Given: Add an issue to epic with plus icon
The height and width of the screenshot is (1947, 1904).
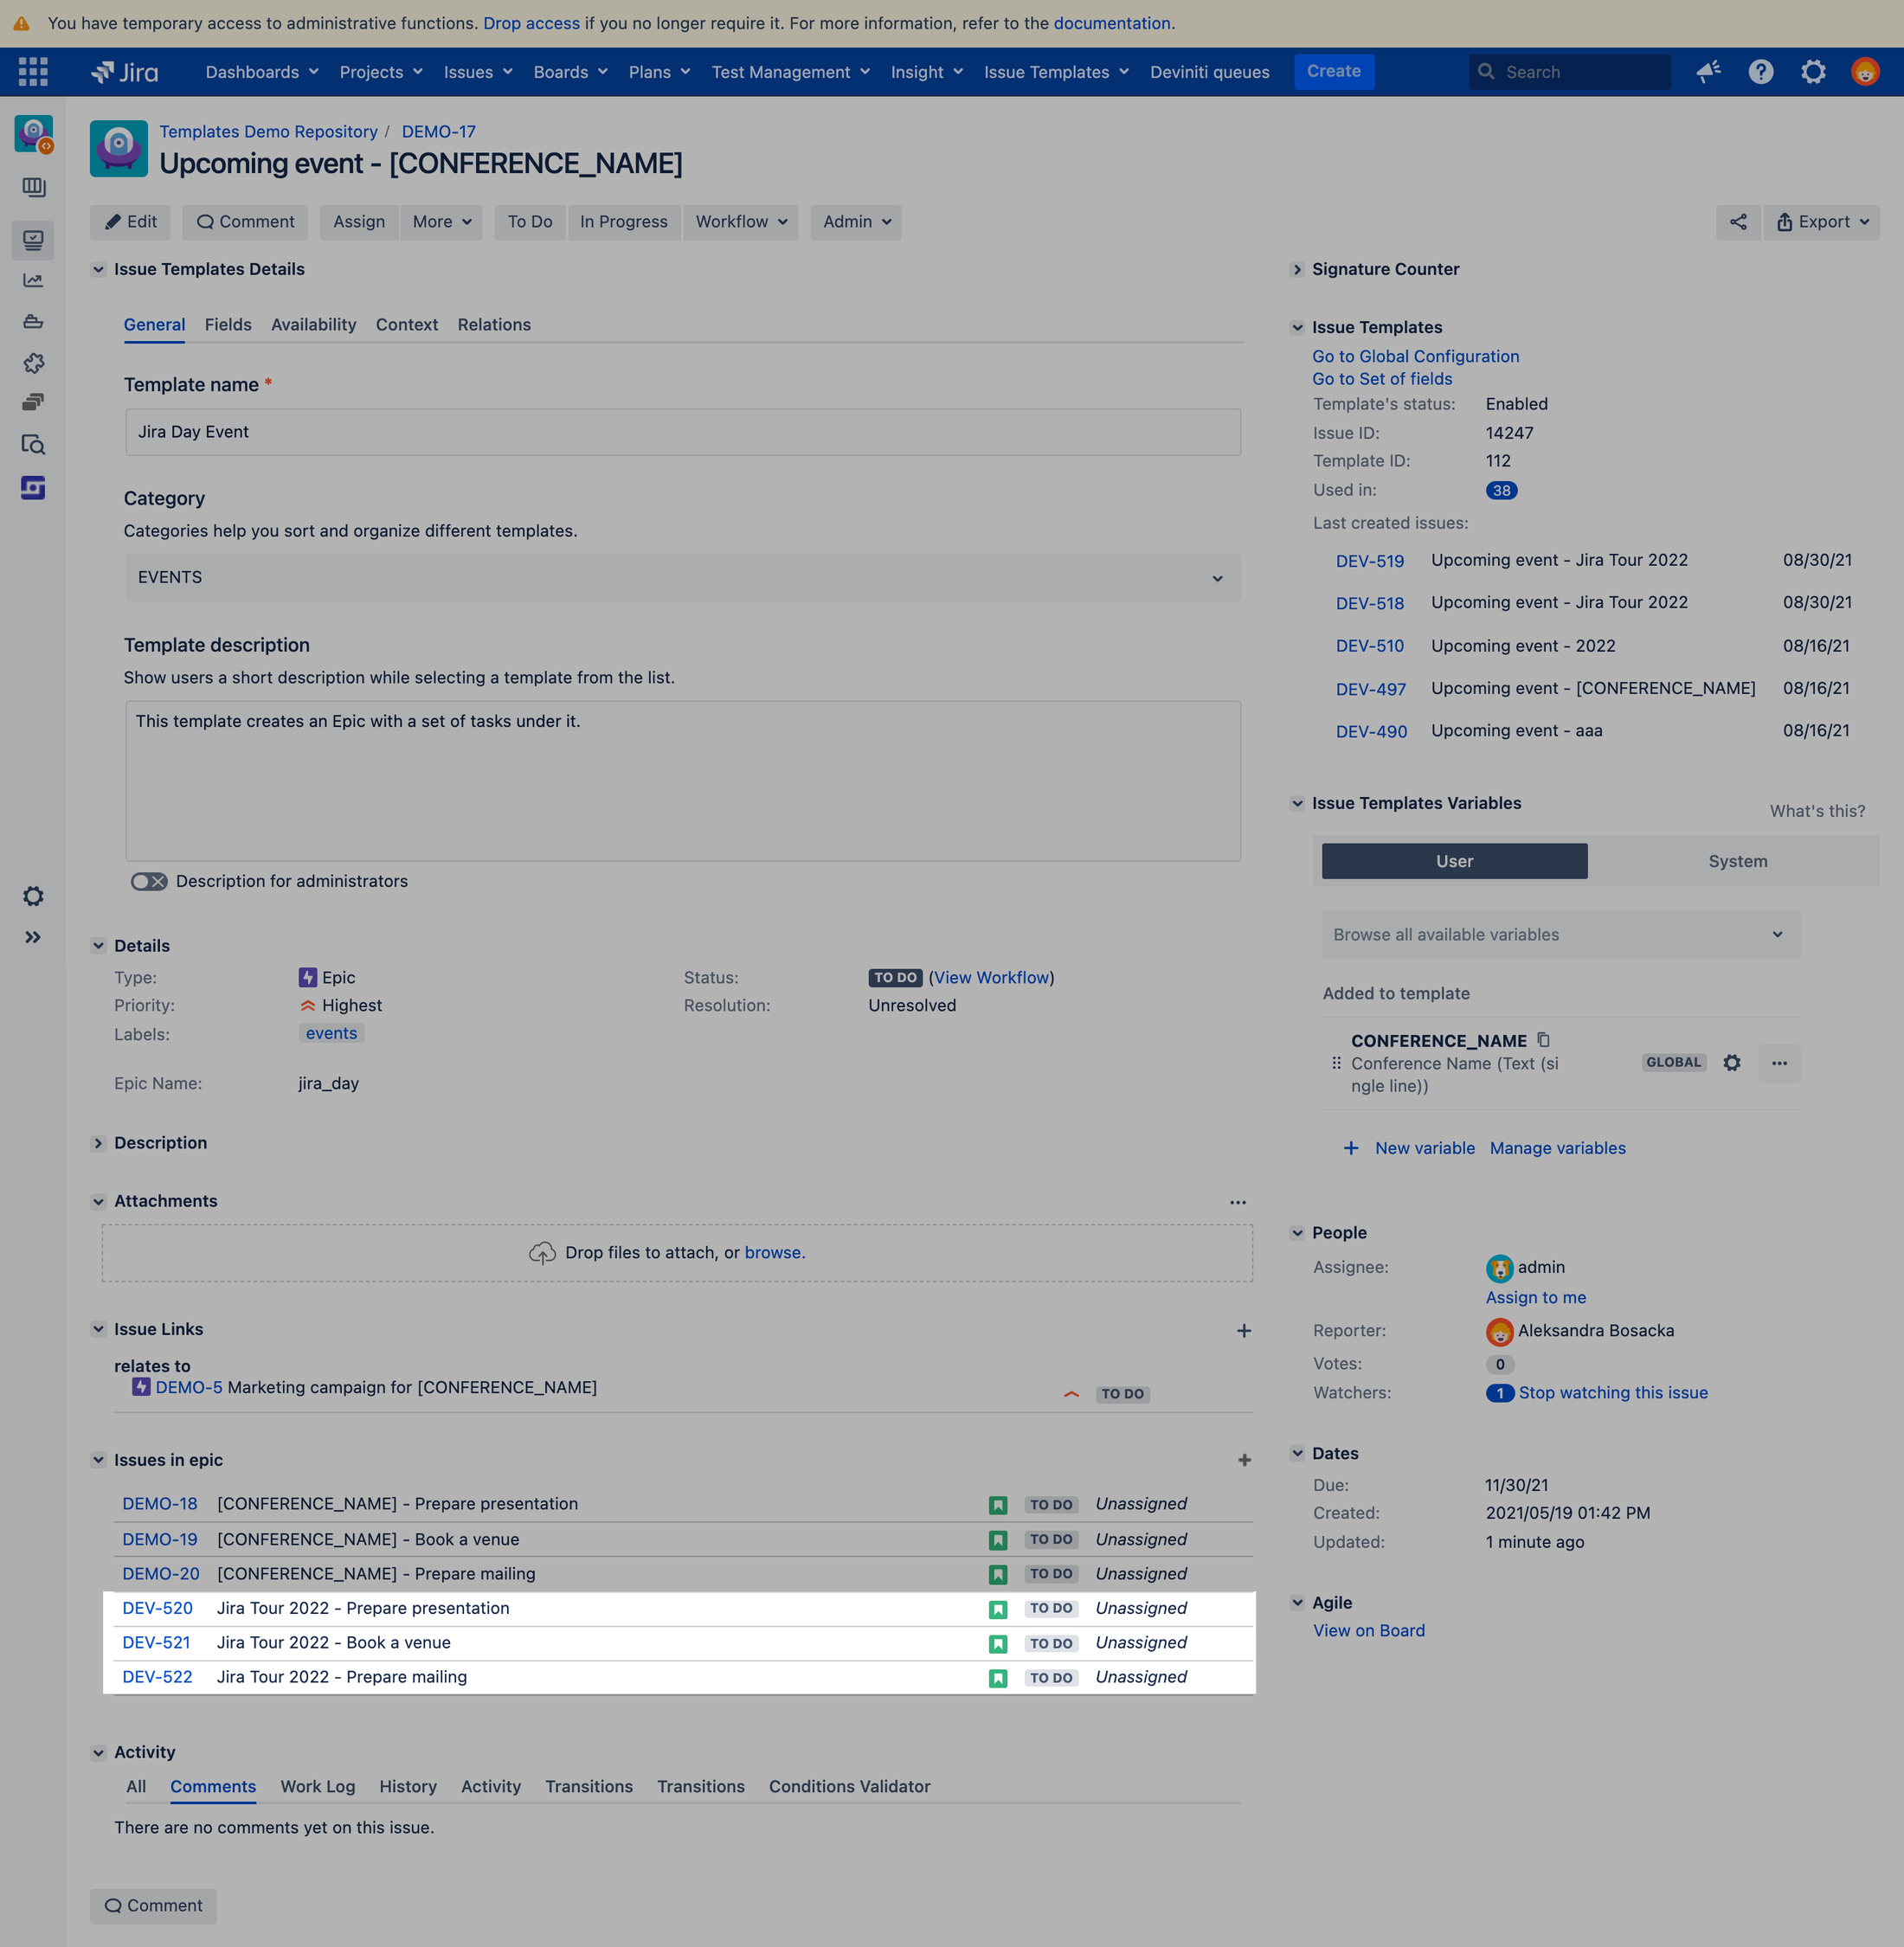Looking at the screenshot, I should [1244, 1461].
